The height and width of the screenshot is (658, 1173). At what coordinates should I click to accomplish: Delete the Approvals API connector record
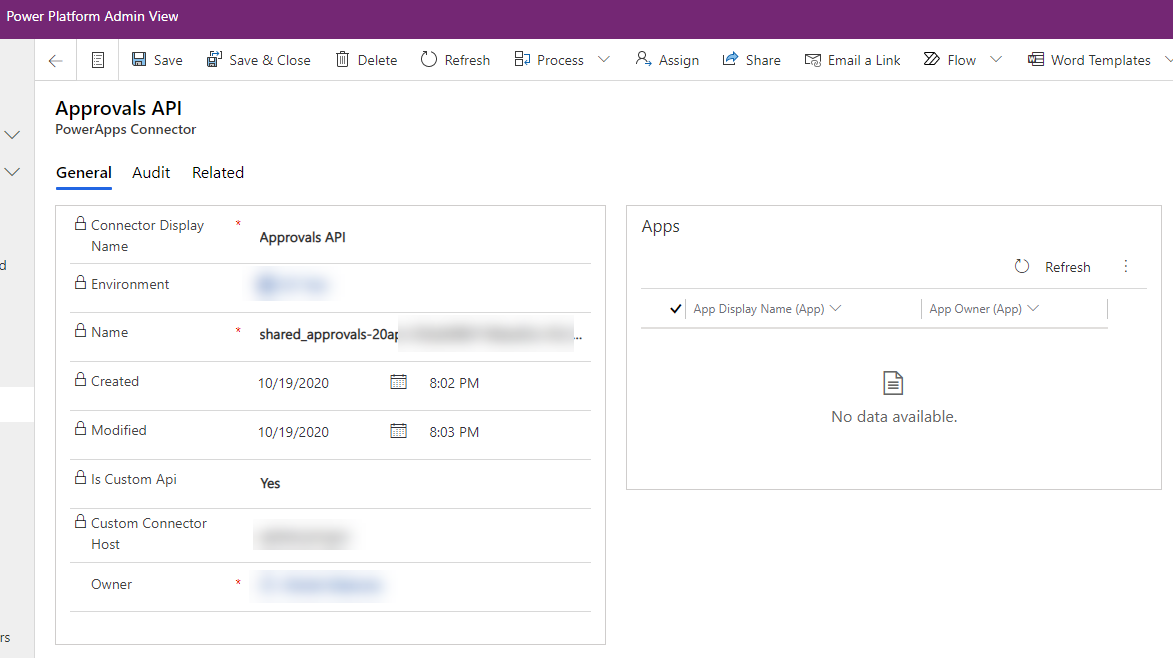pos(366,59)
